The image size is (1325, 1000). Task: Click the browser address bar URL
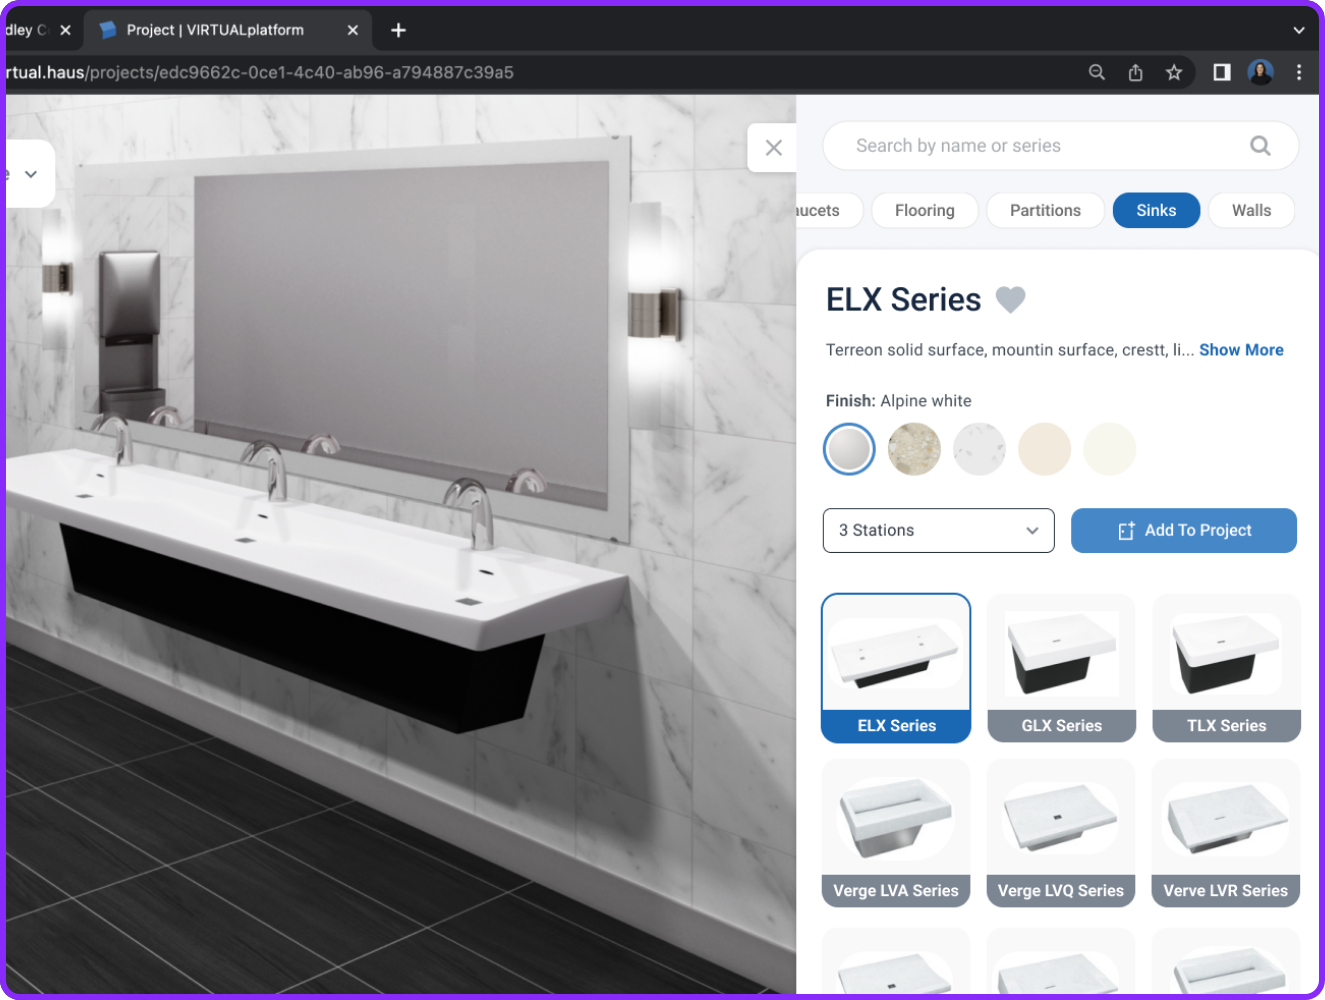pos(259,72)
